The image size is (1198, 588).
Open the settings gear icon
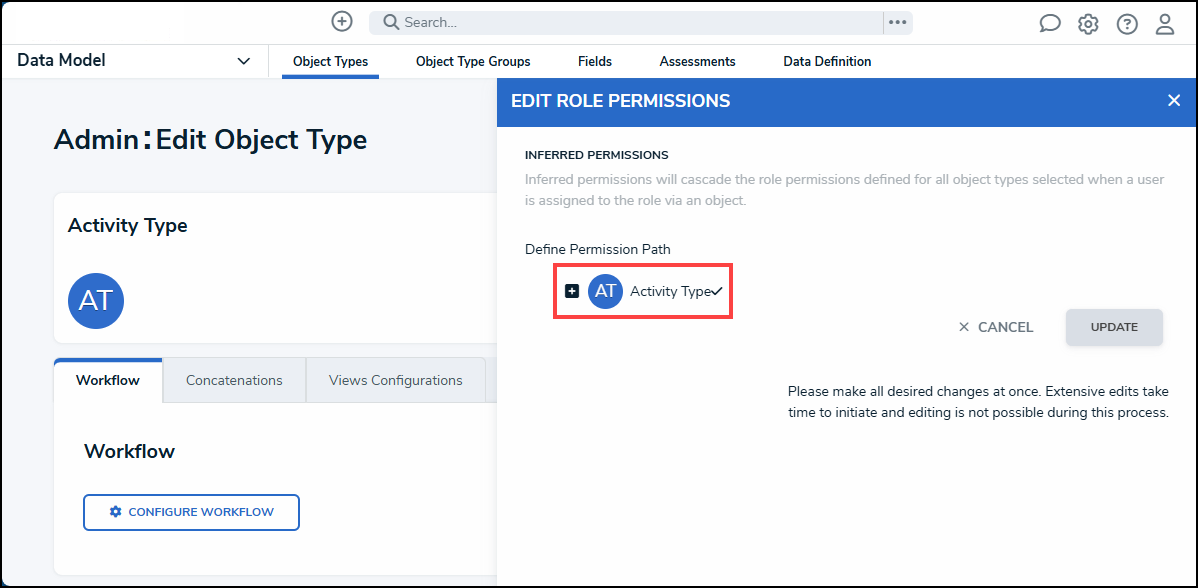click(x=1088, y=24)
